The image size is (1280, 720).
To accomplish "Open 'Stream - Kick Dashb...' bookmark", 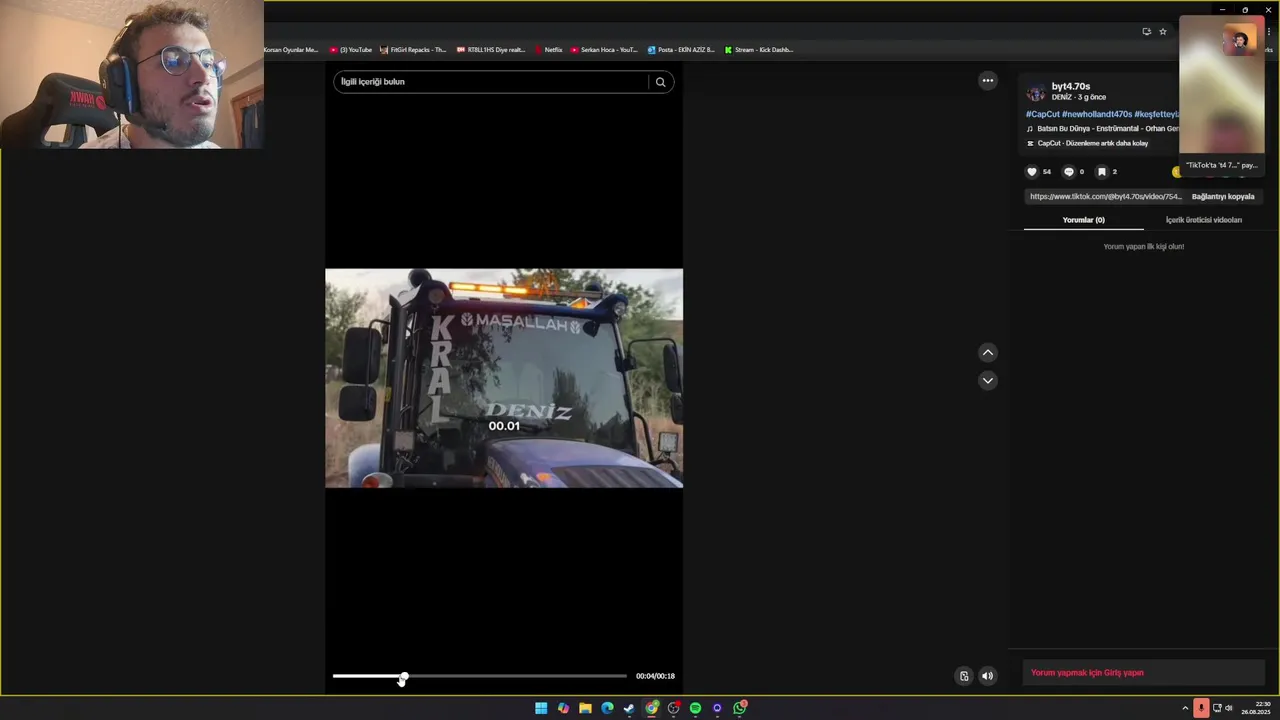I will tap(759, 49).
